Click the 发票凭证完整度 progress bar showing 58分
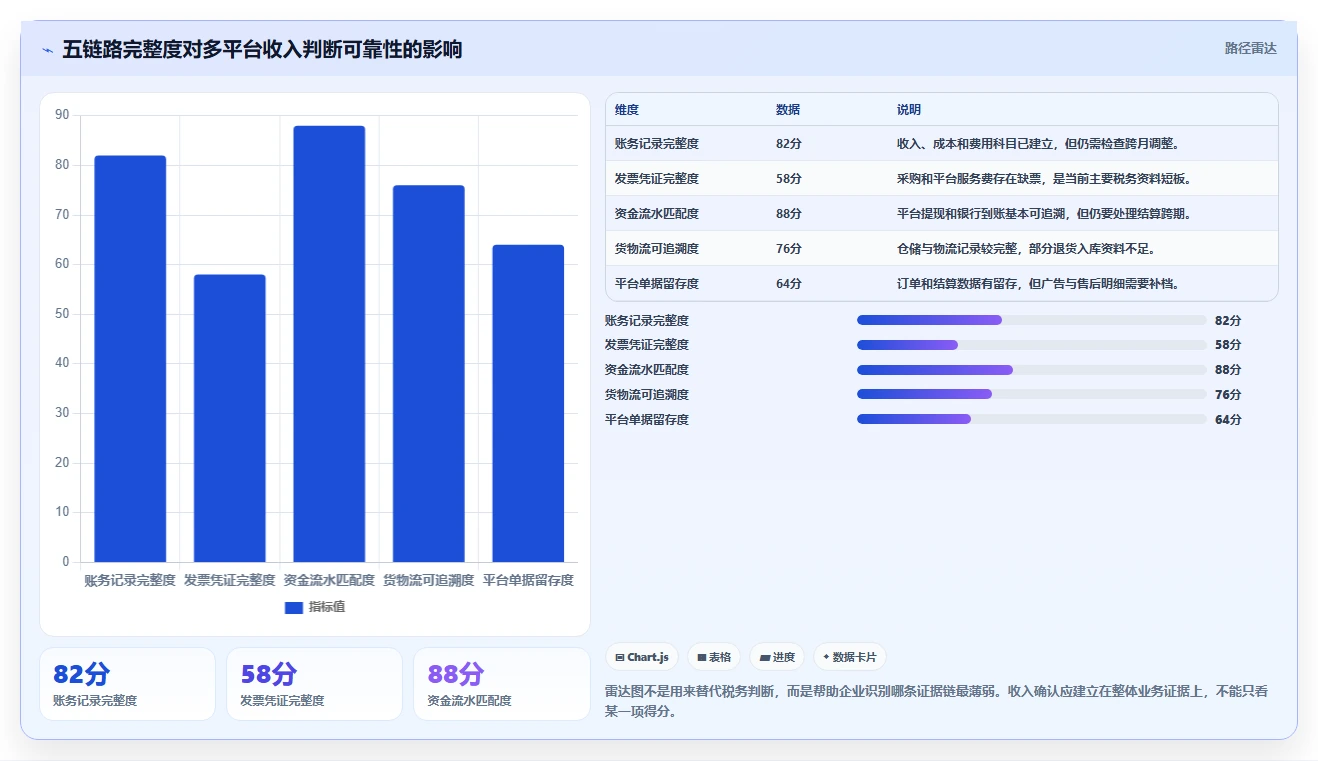Image resolution: width=1318 pixels, height=761 pixels. tap(1031, 345)
